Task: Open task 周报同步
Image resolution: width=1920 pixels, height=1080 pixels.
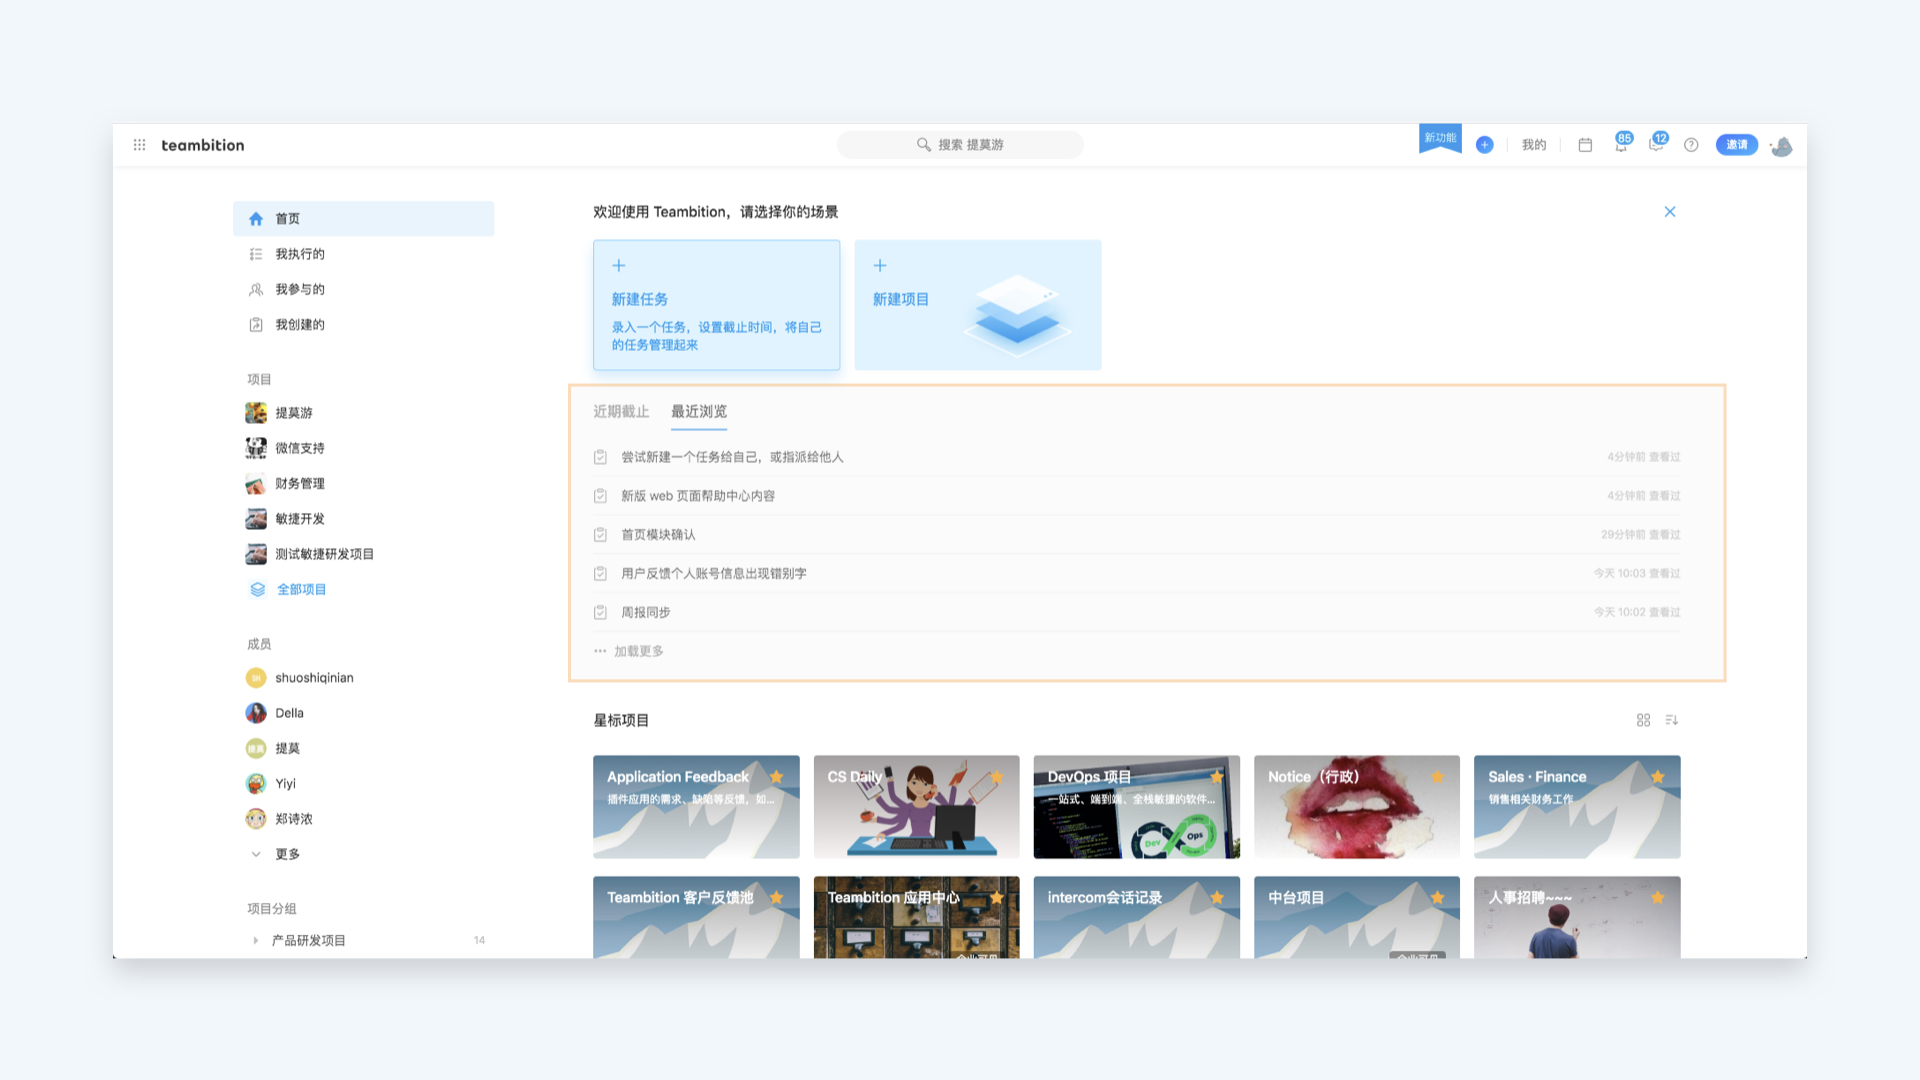Action: click(1136, 612)
